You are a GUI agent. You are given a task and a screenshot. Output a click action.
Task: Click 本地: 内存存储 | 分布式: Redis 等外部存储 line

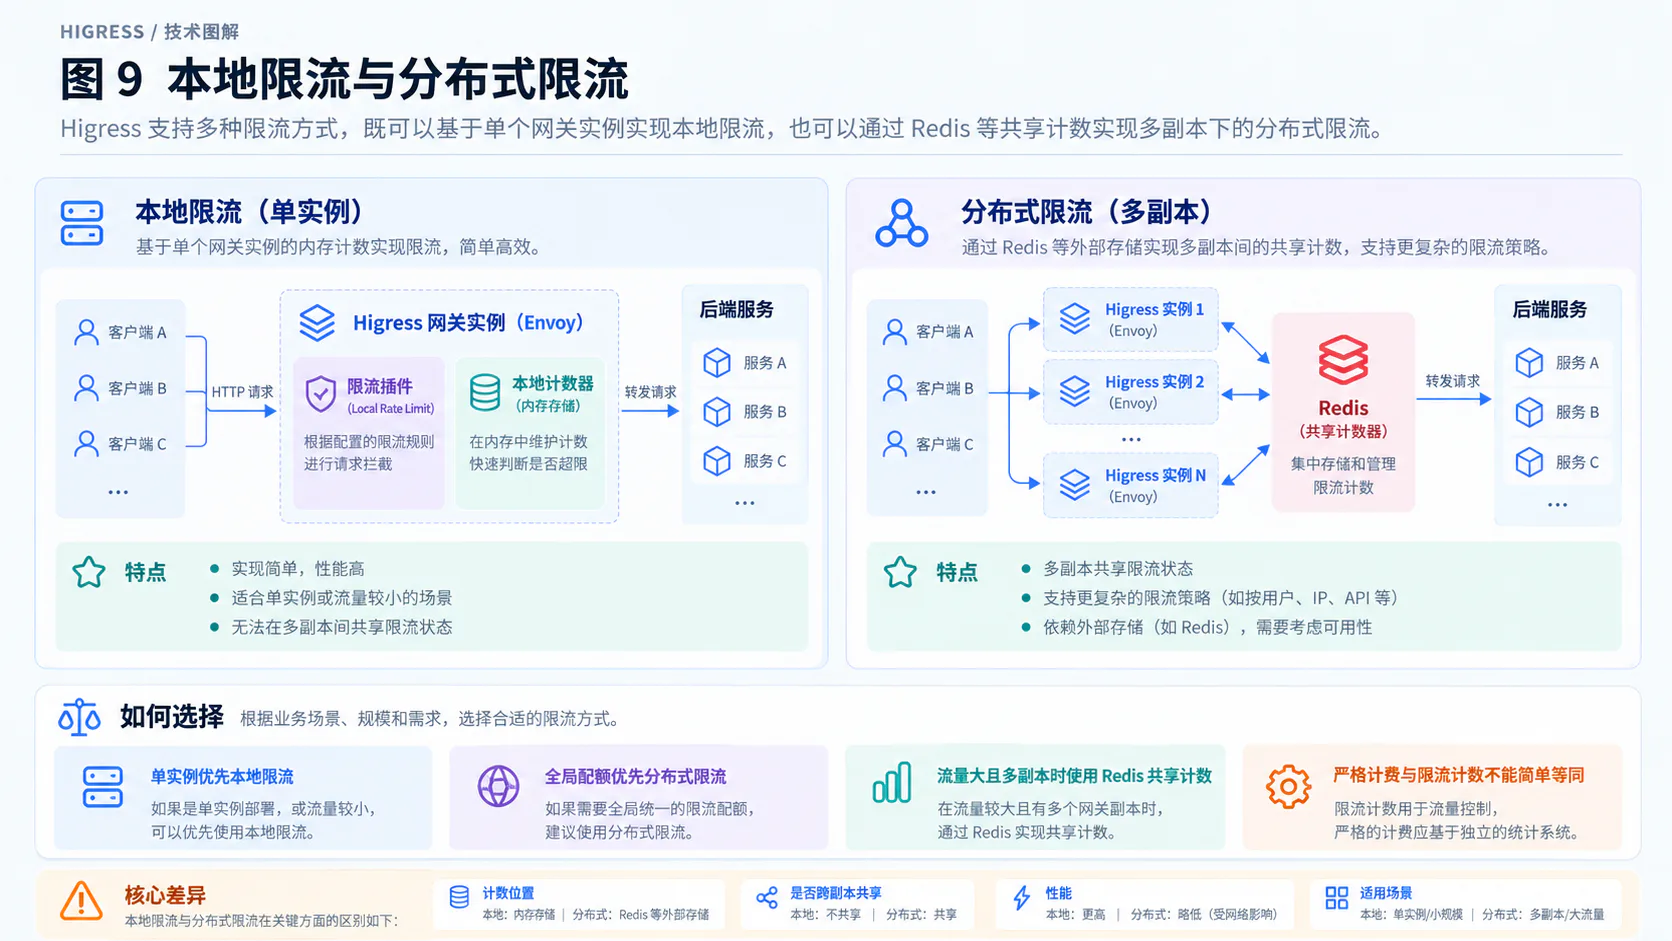click(x=596, y=915)
